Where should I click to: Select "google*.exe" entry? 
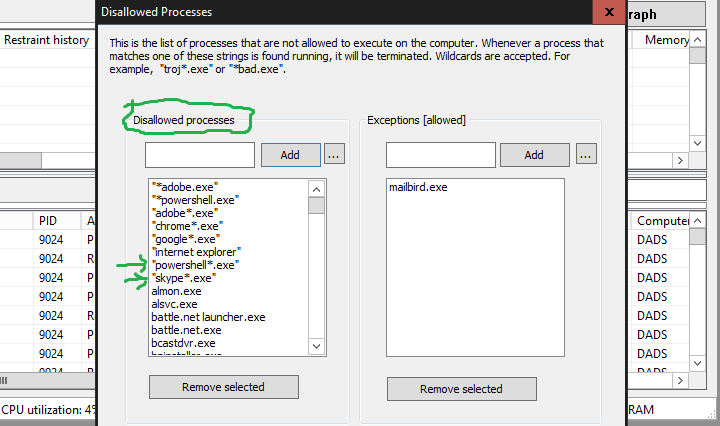pos(185,239)
